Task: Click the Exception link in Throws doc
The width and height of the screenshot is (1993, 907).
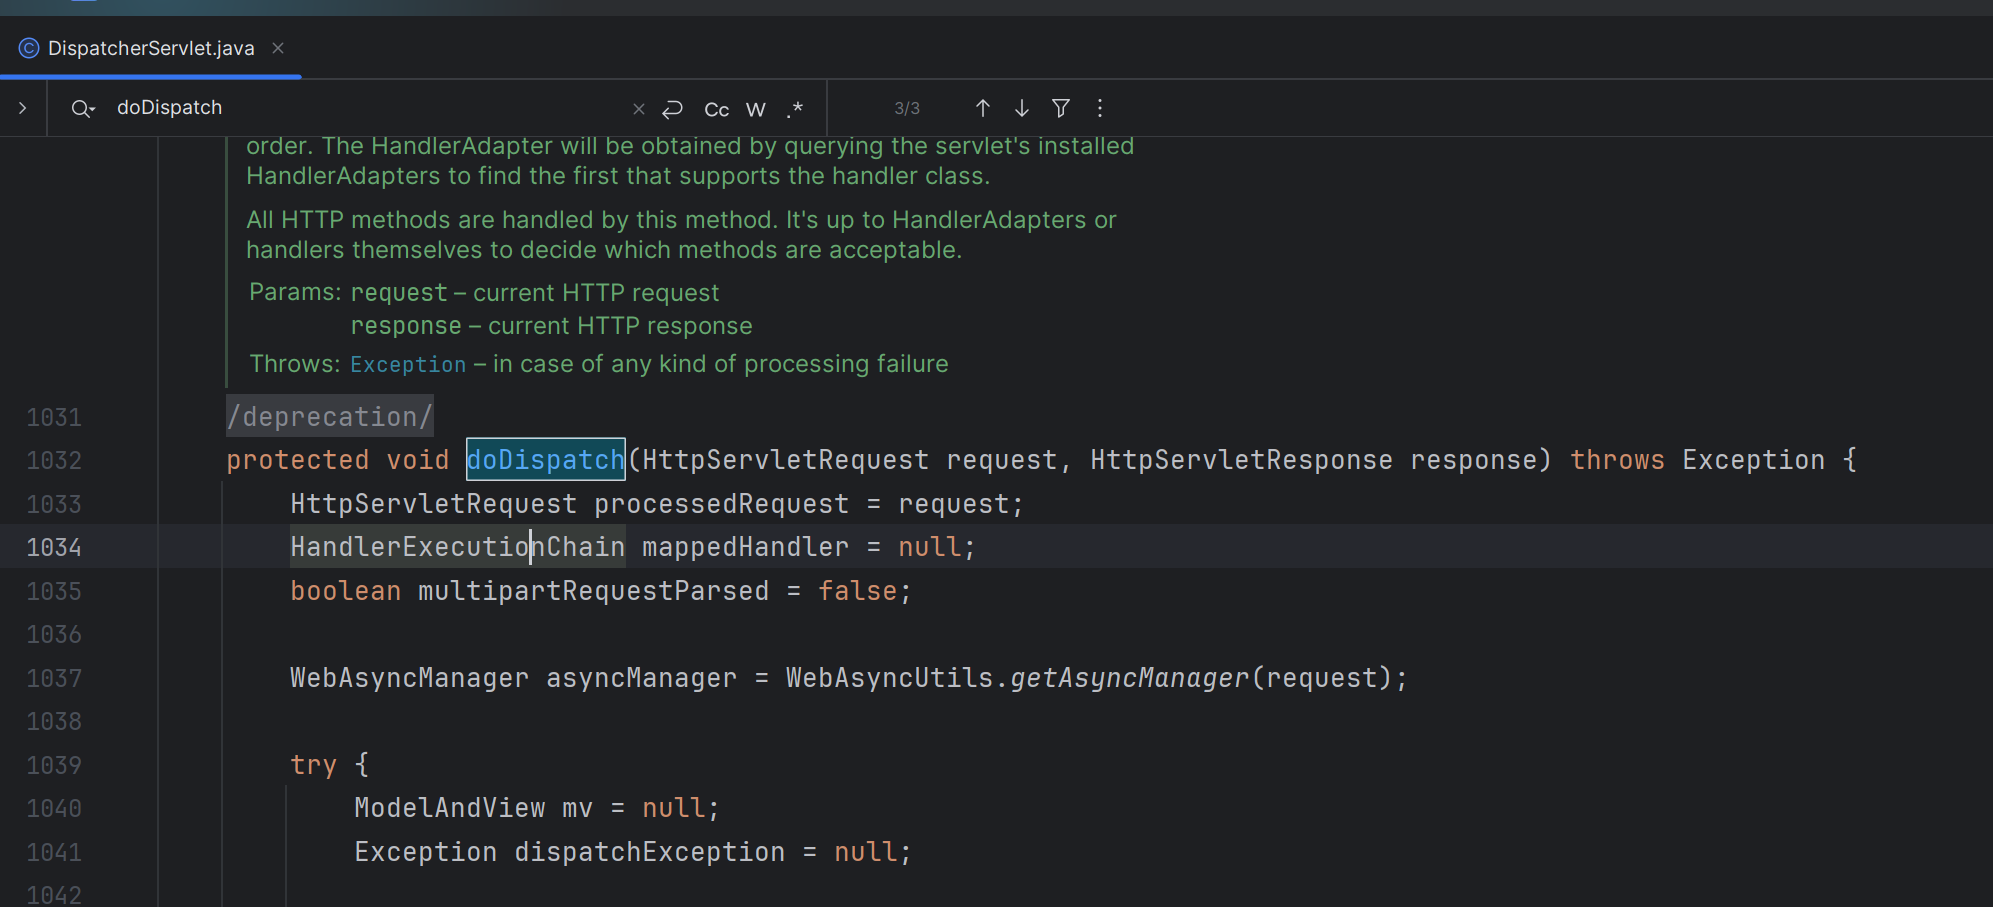Action: [x=408, y=364]
